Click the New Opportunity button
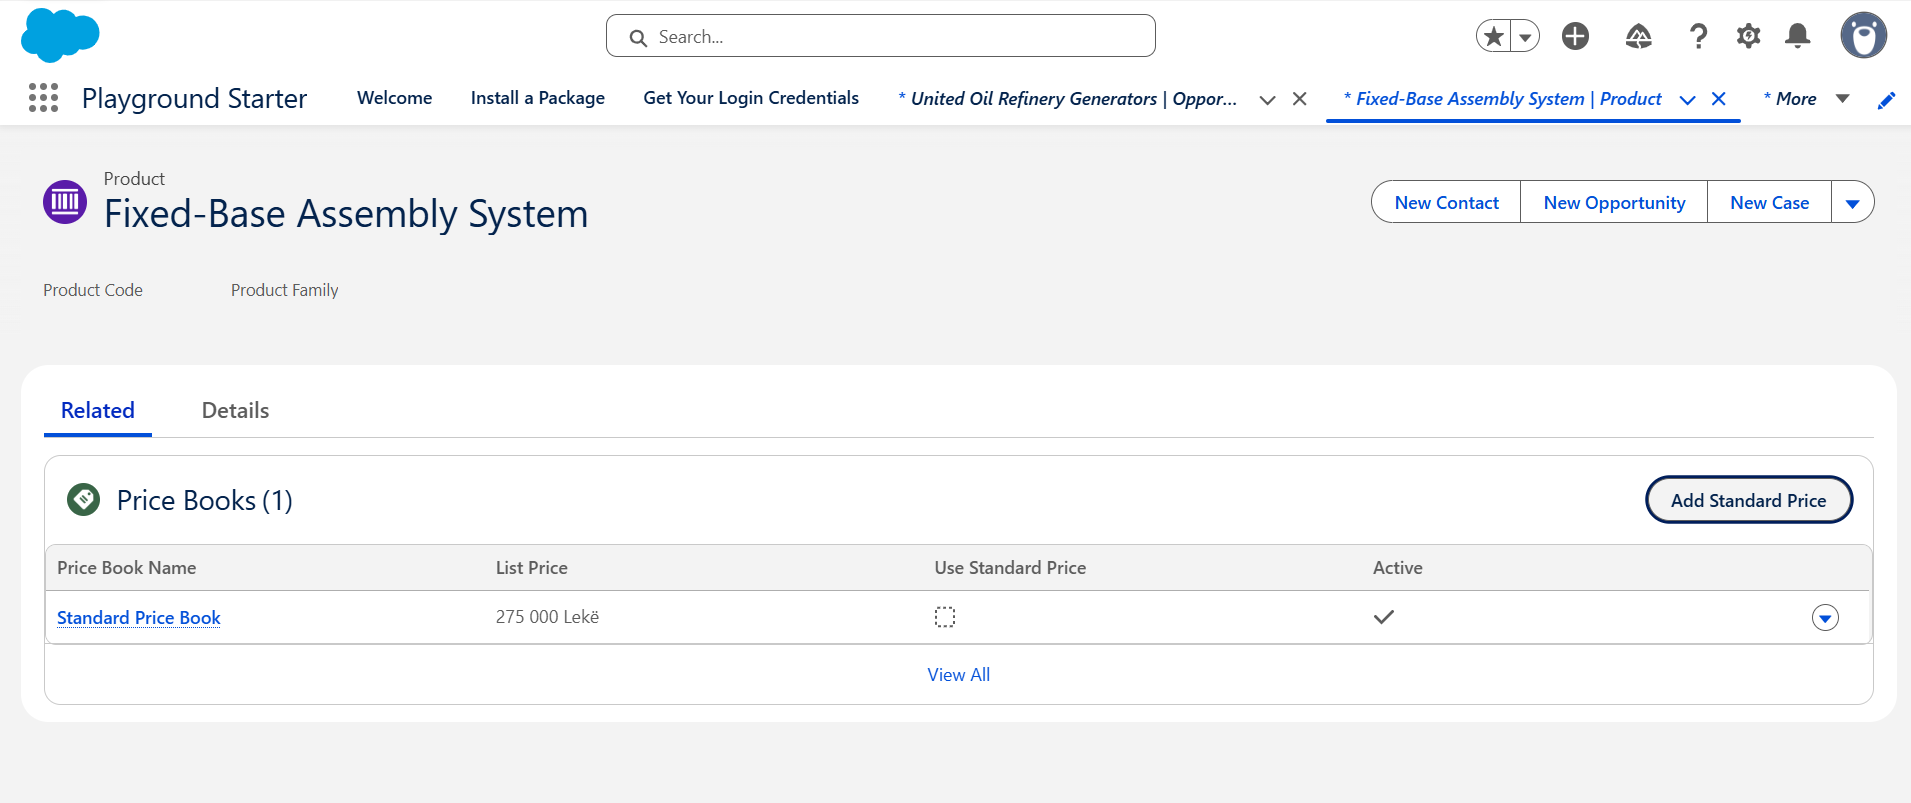Screen dimensions: 1911x803 pyautogui.click(x=1614, y=202)
